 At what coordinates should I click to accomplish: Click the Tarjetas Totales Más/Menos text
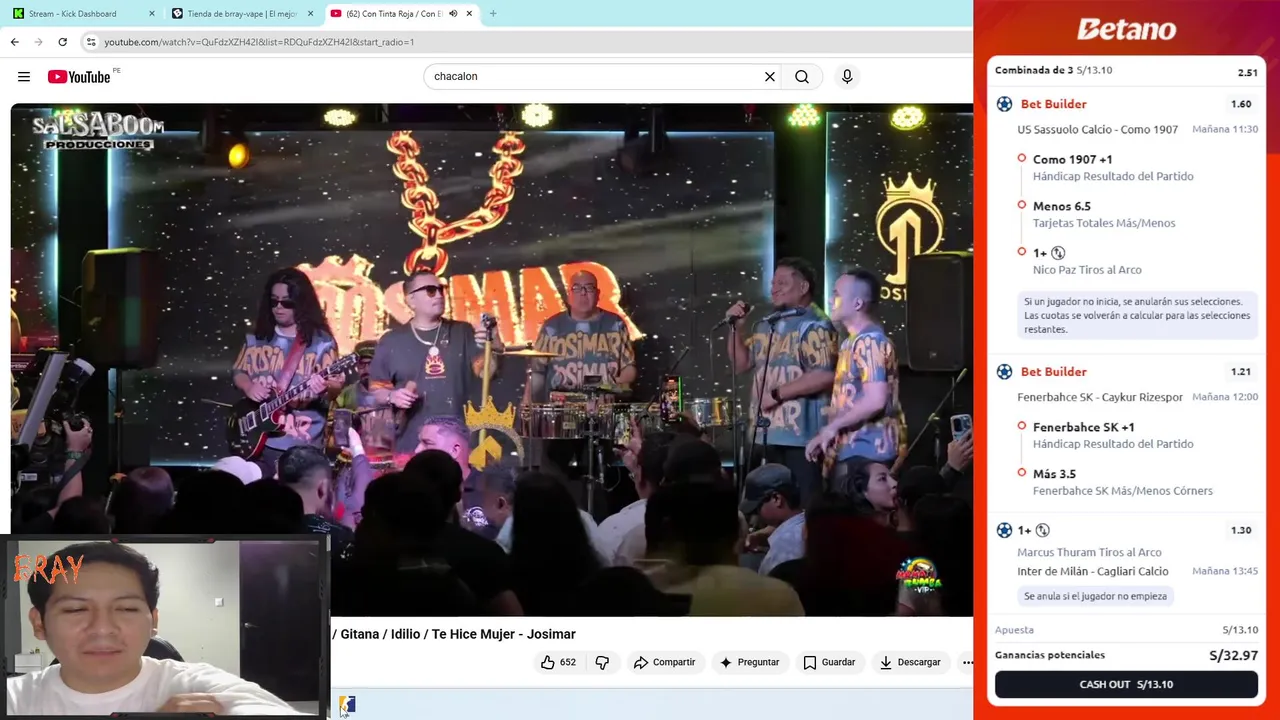pos(1104,223)
